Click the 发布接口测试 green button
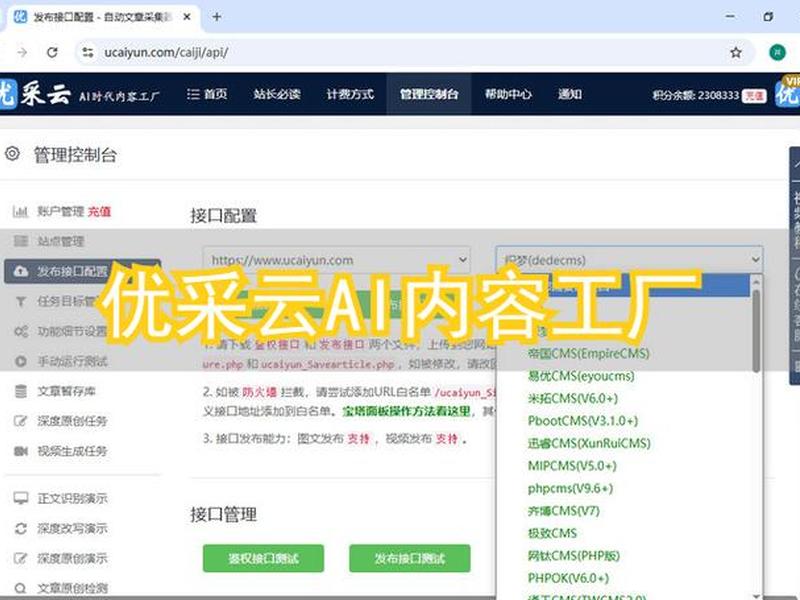The image size is (800, 600). tap(410, 558)
